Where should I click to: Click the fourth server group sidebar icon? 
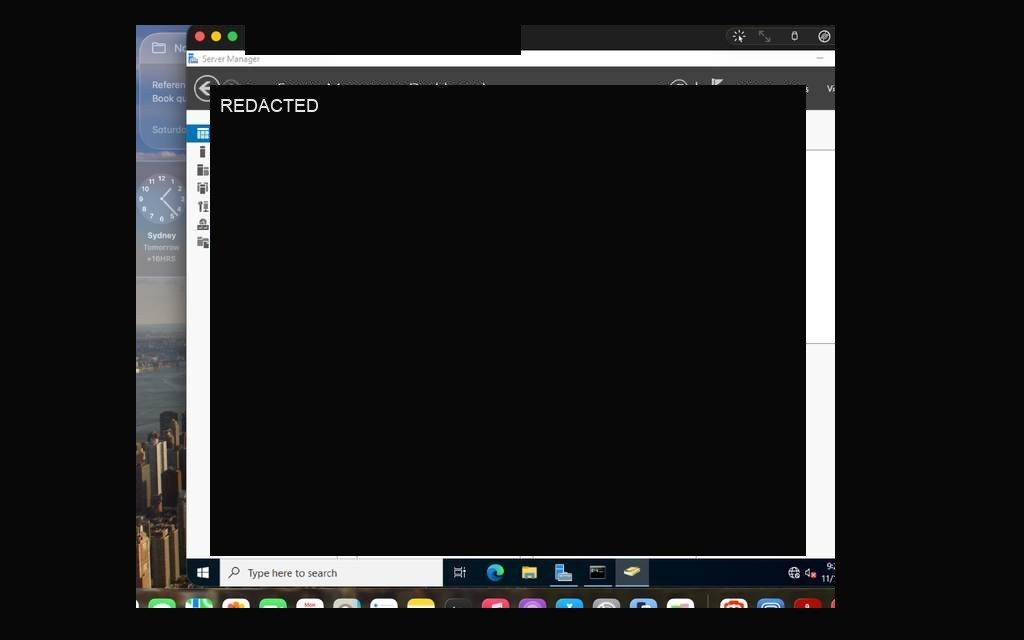pos(202,188)
